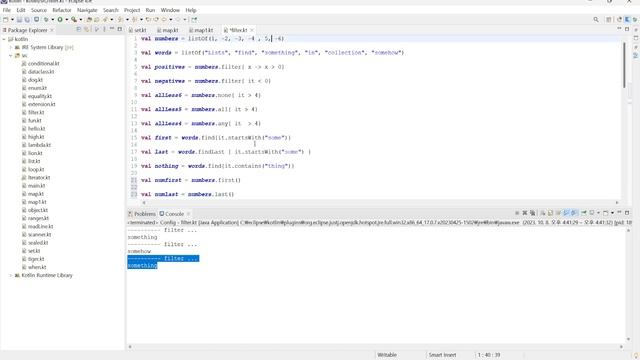The image size is (640, 360).
Task: Switch to the set.kt editor tab
Action: [x=138, y=30]
